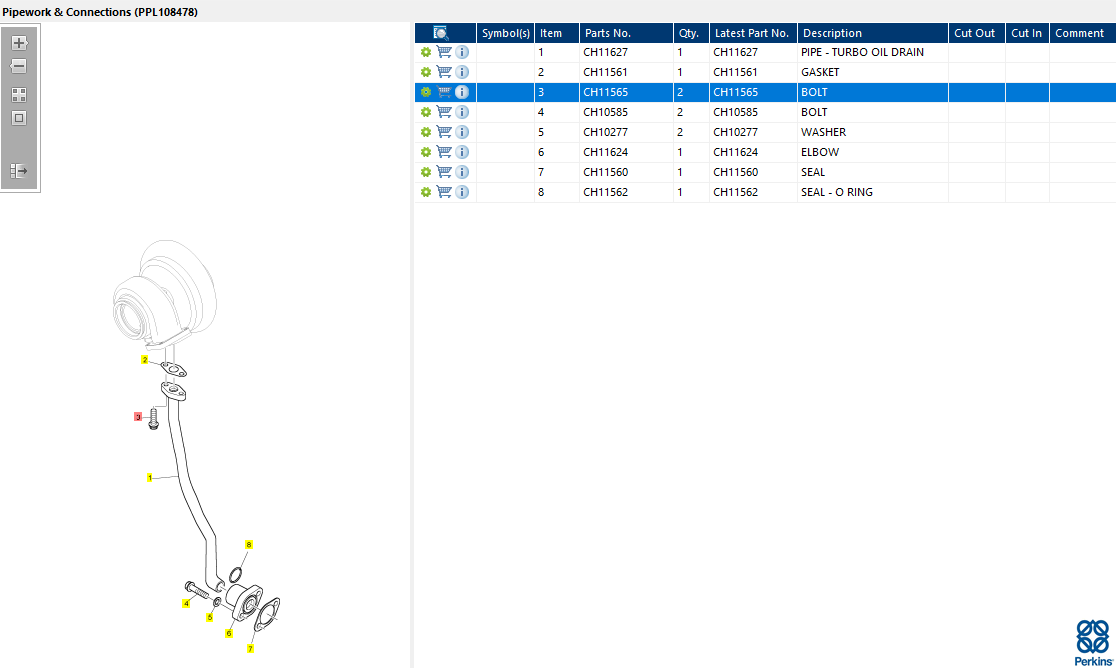Click gear icon for WASHER row
Screen dimensions: 1116x668
[x=426, y=132]
